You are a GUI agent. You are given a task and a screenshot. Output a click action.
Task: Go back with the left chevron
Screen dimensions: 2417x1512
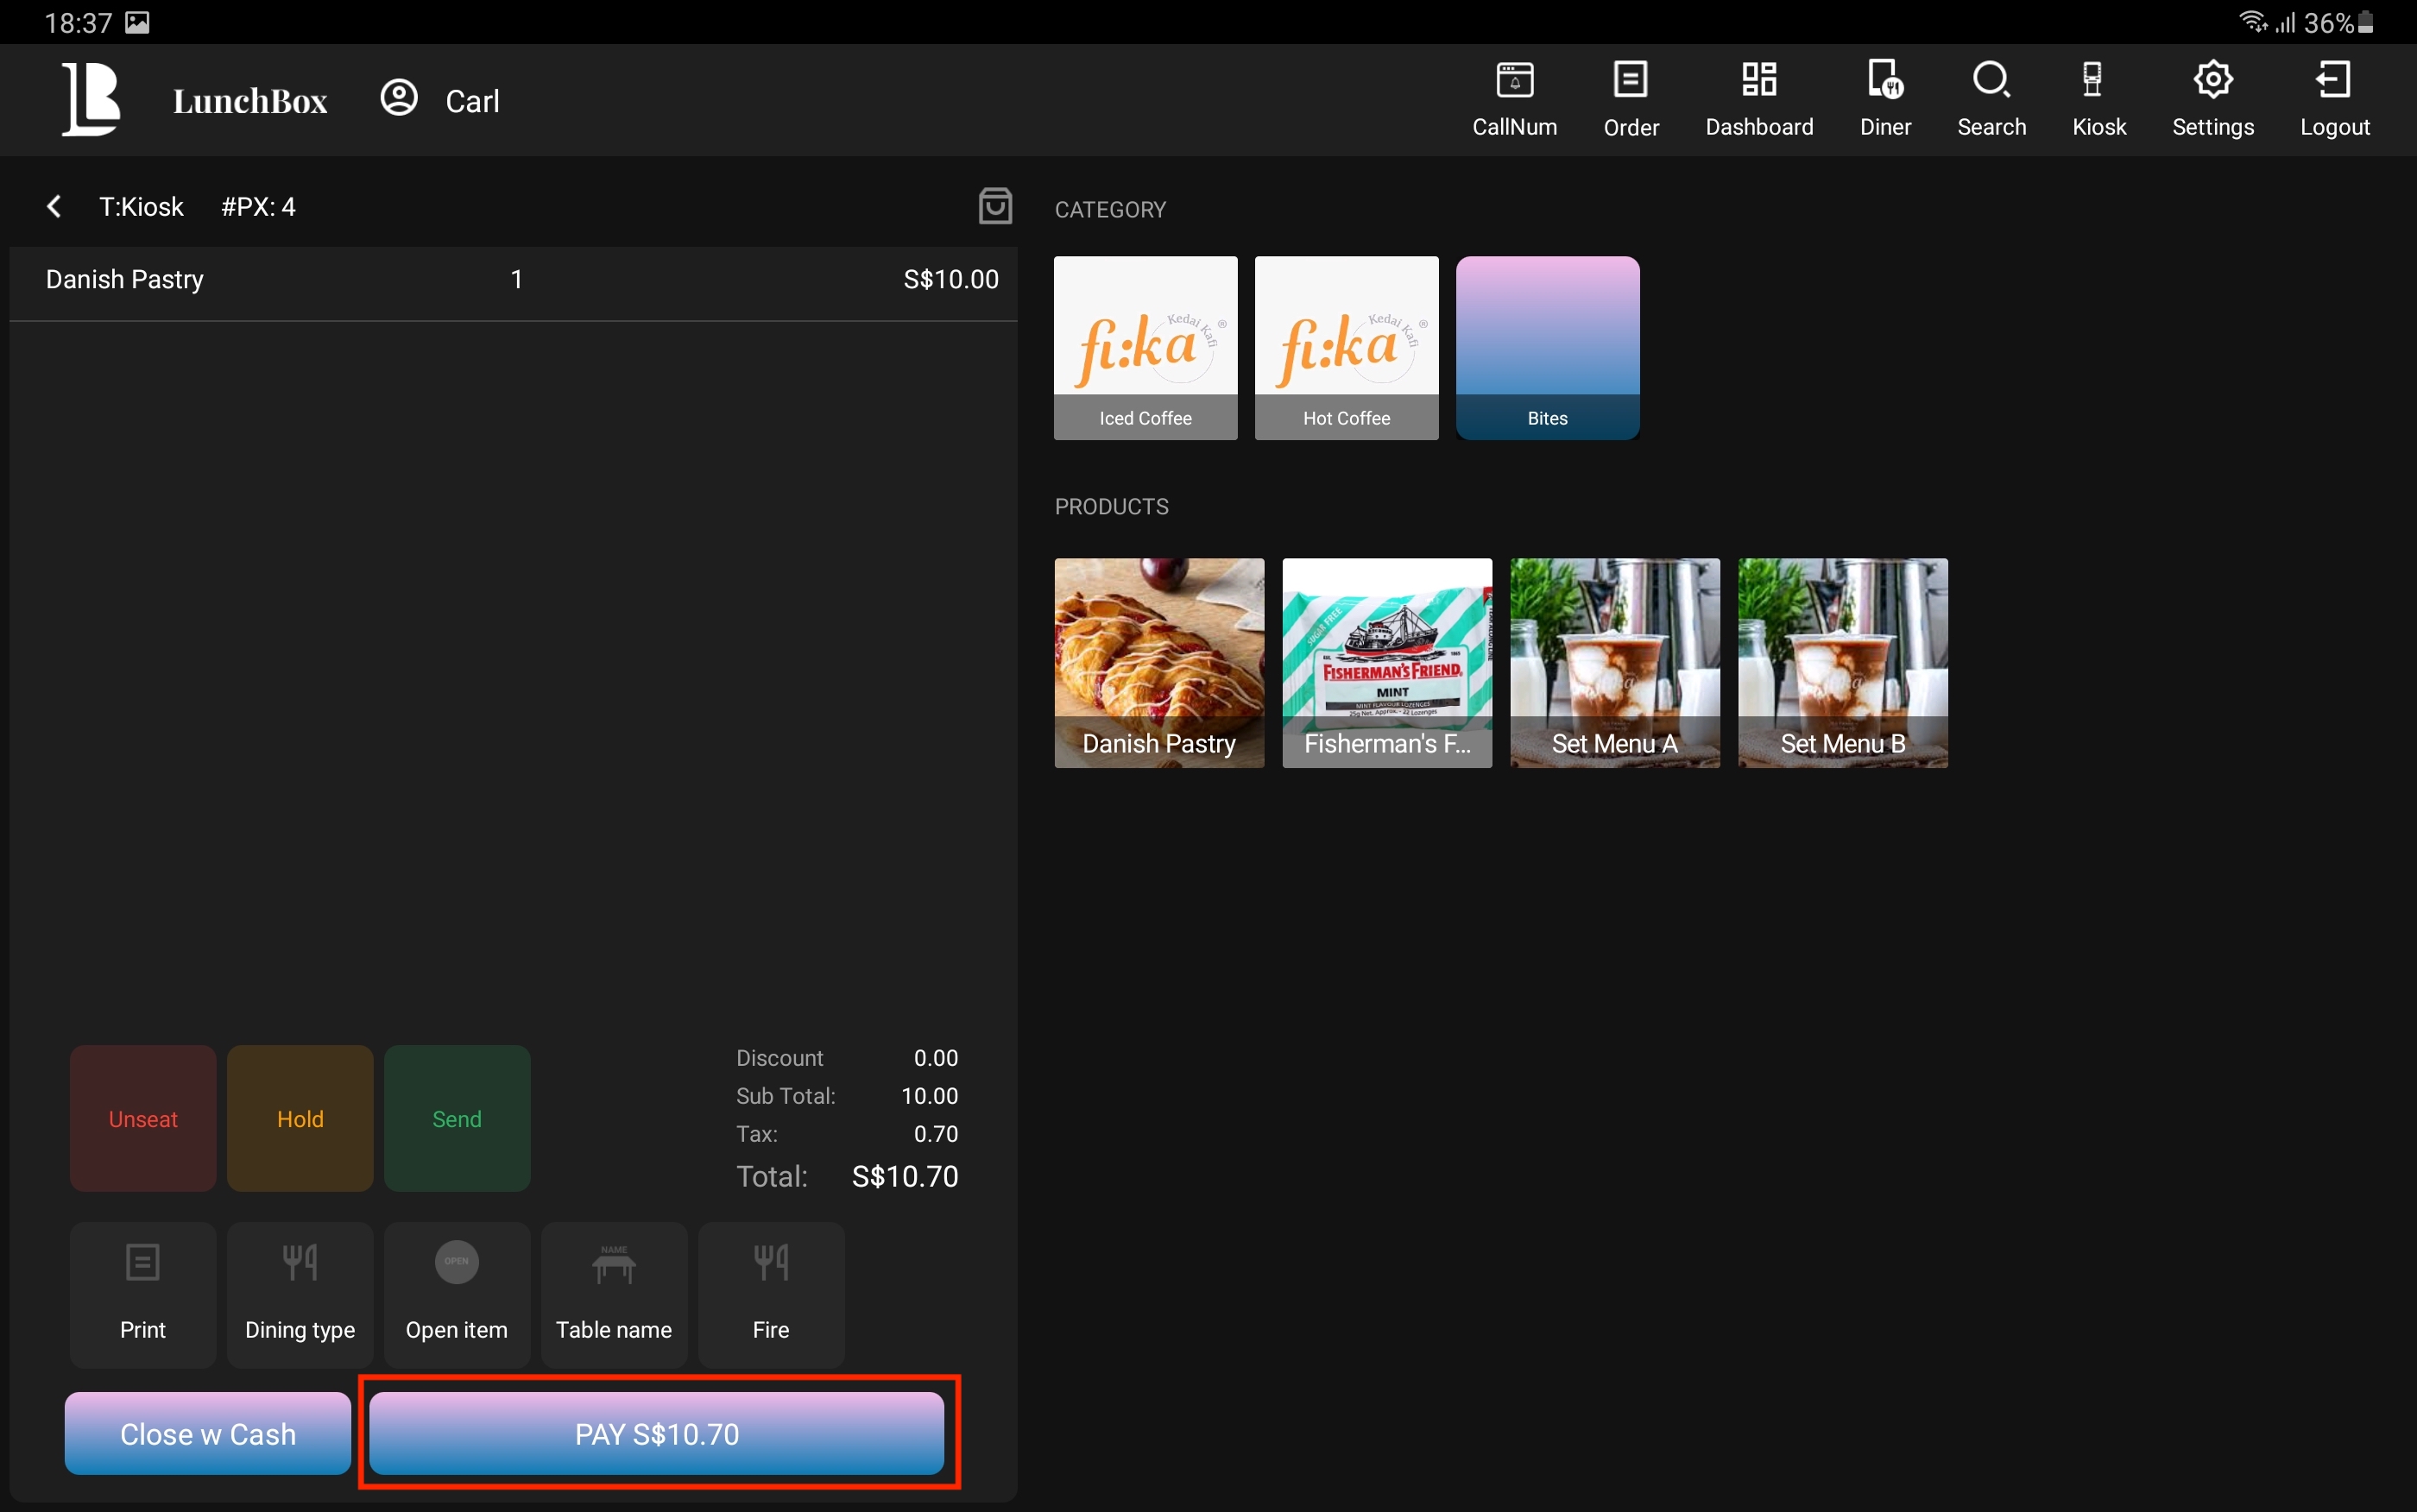(x=54, y=206)
